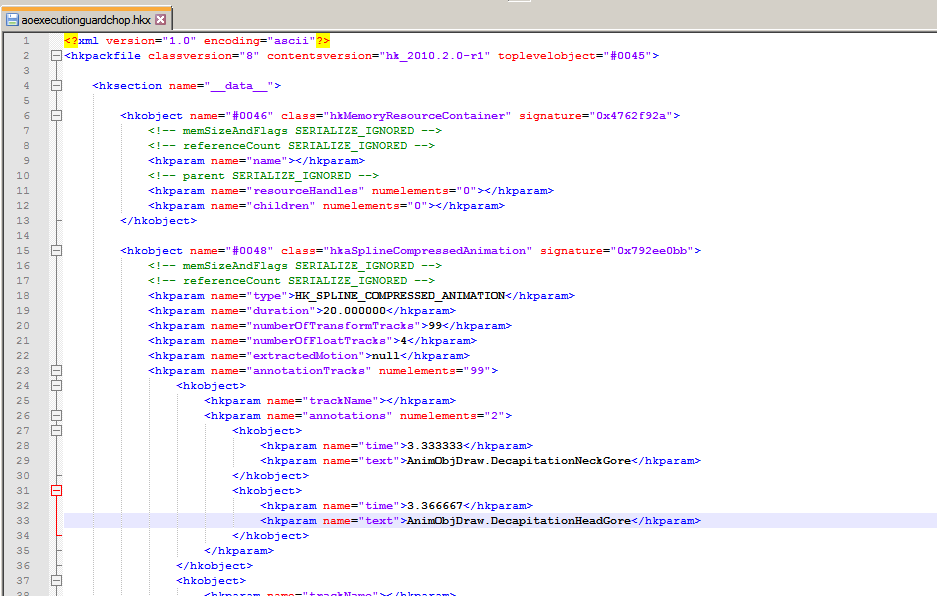Image resolution: width=937 pixels, height=596 pixels.
Task: Click the class name hkaSplineCompressedAnimation
Action: (428, 250)
